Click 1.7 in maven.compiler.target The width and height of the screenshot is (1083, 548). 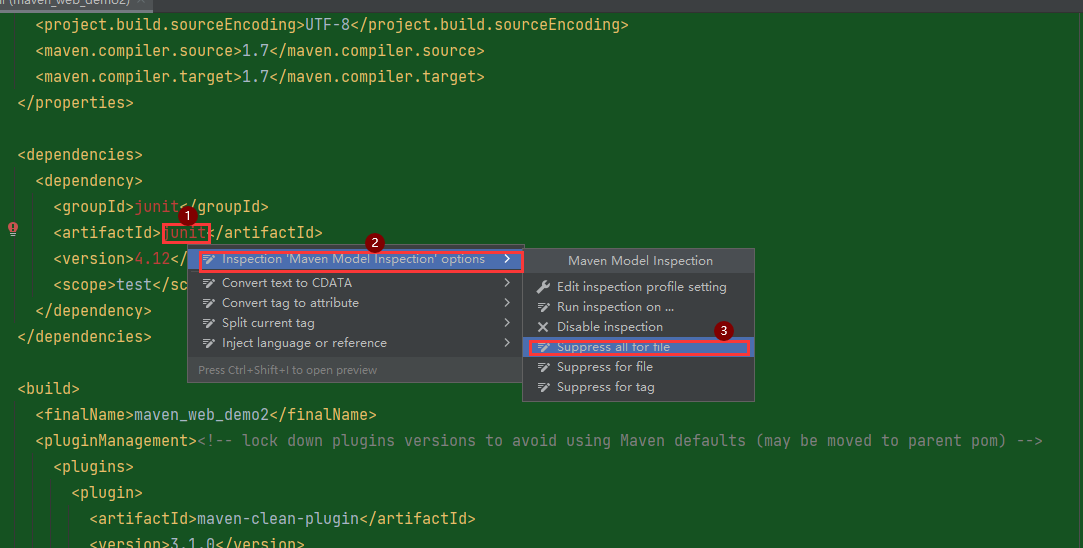coord(256,77)
